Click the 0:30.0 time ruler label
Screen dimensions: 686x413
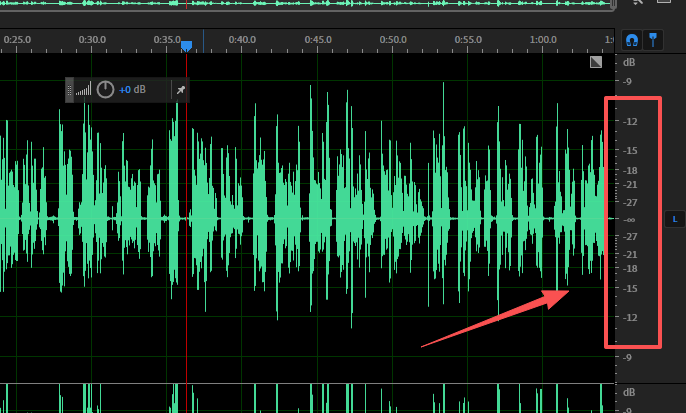tap(92, 39)
